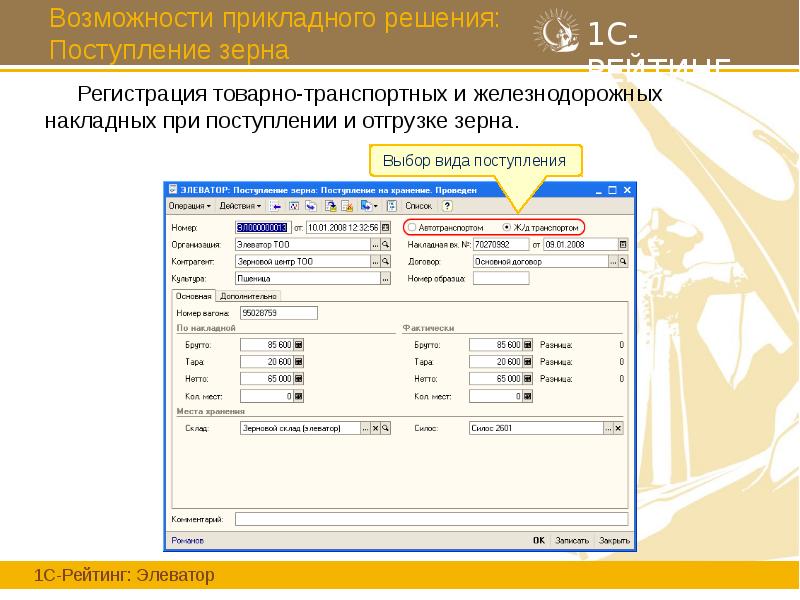Viewport: 800px width, 600px height.
Task: Click the calendar picker next to Накладная date
Action: [x=622, y=243]
